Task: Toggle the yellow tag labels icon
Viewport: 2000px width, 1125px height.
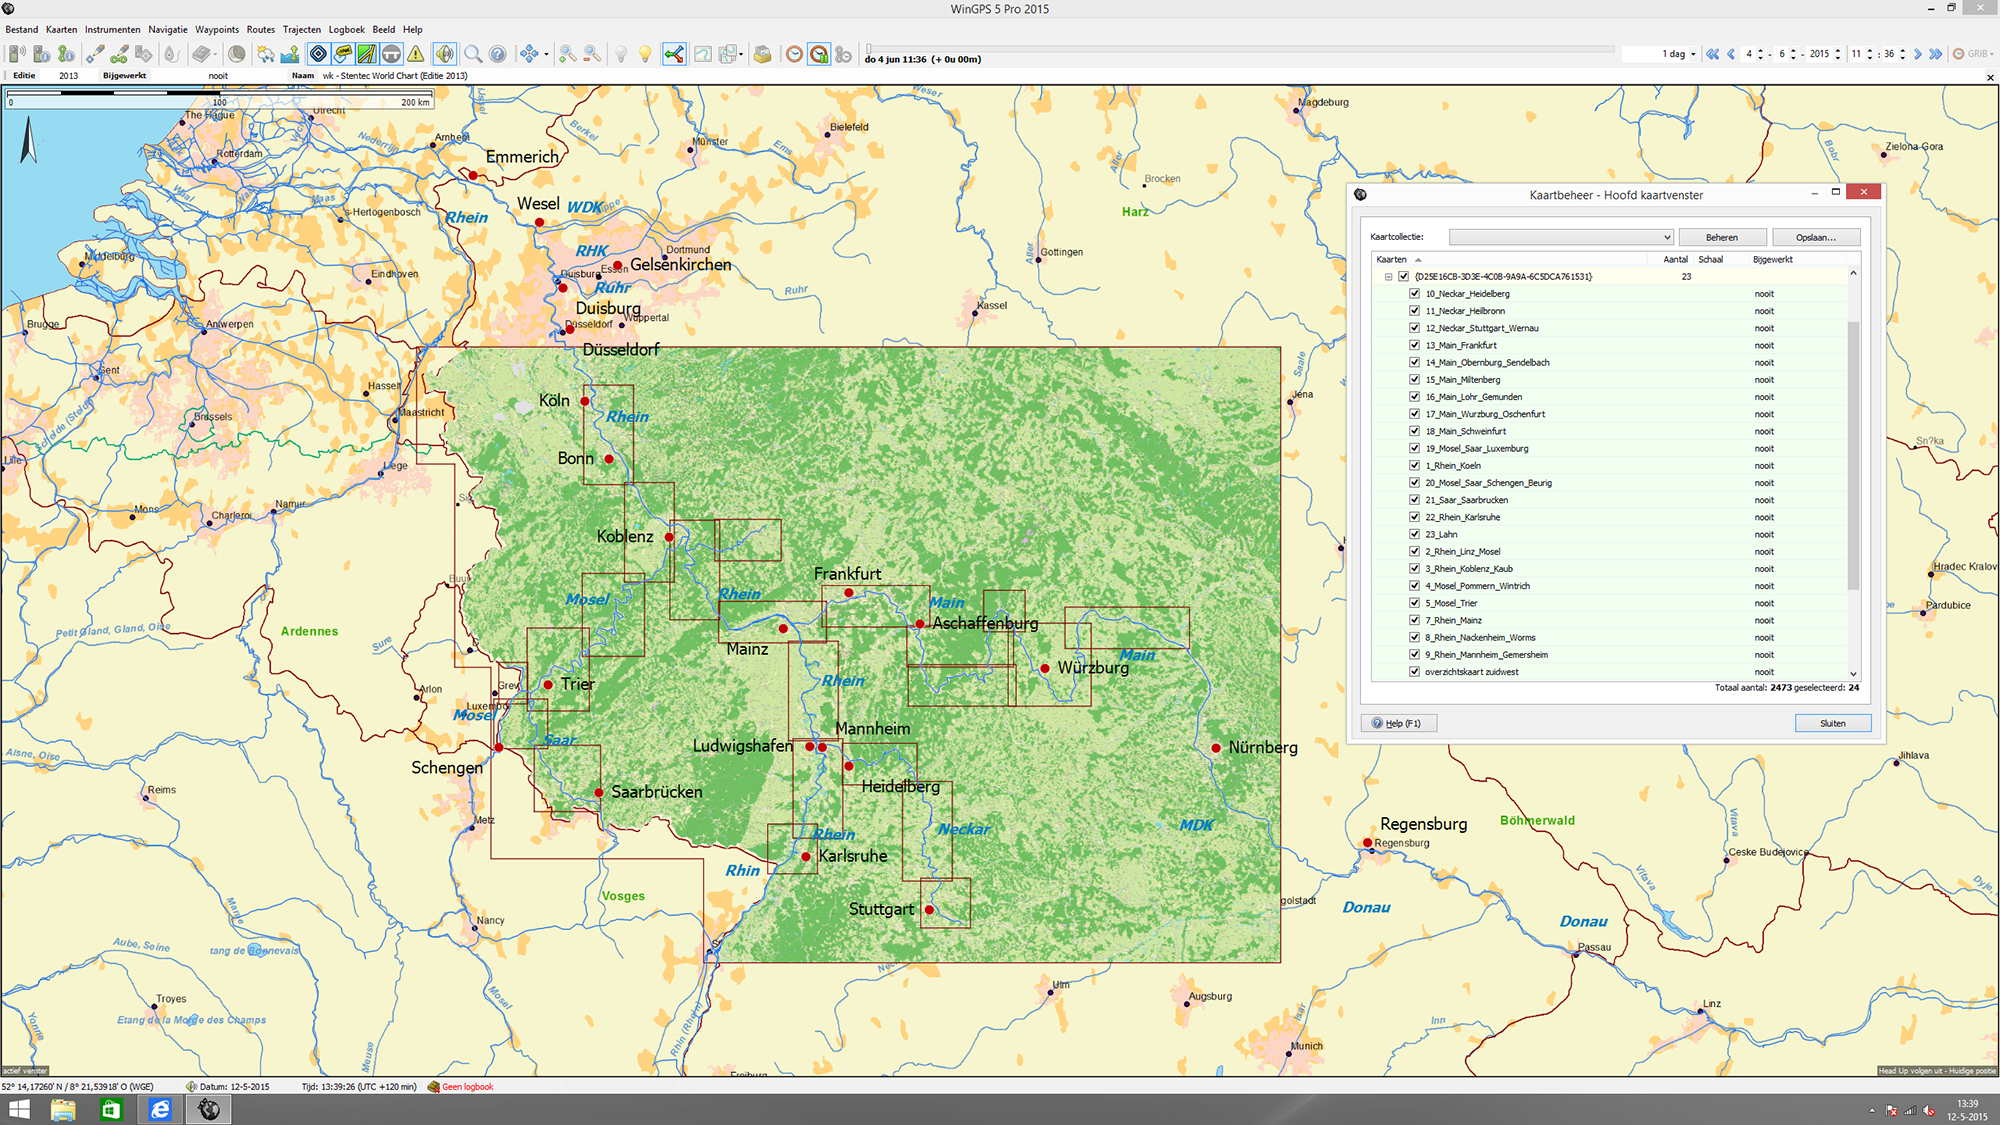Action: (343, 54)
